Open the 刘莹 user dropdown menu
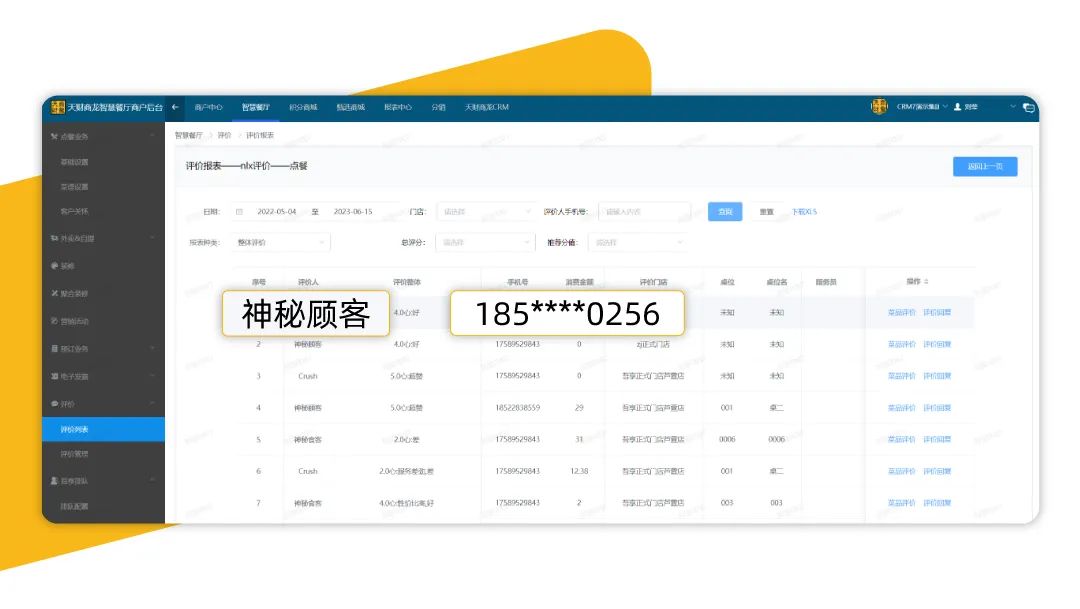 pos(990,107)
